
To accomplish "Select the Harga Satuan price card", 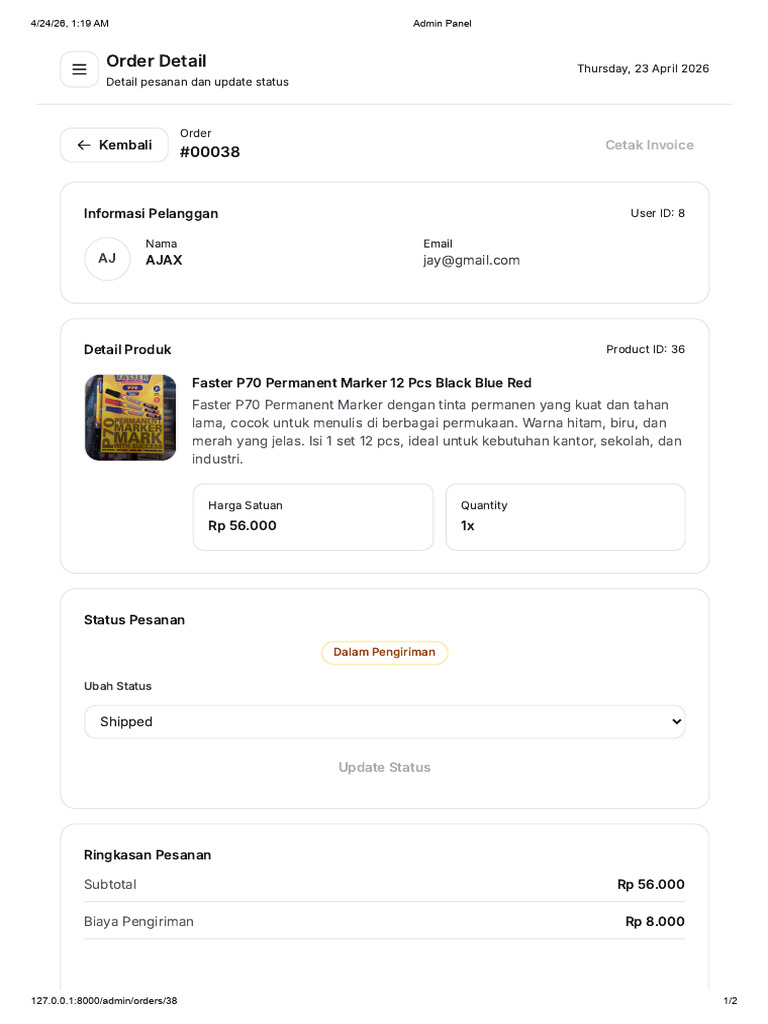I will [x=313, y=517].
